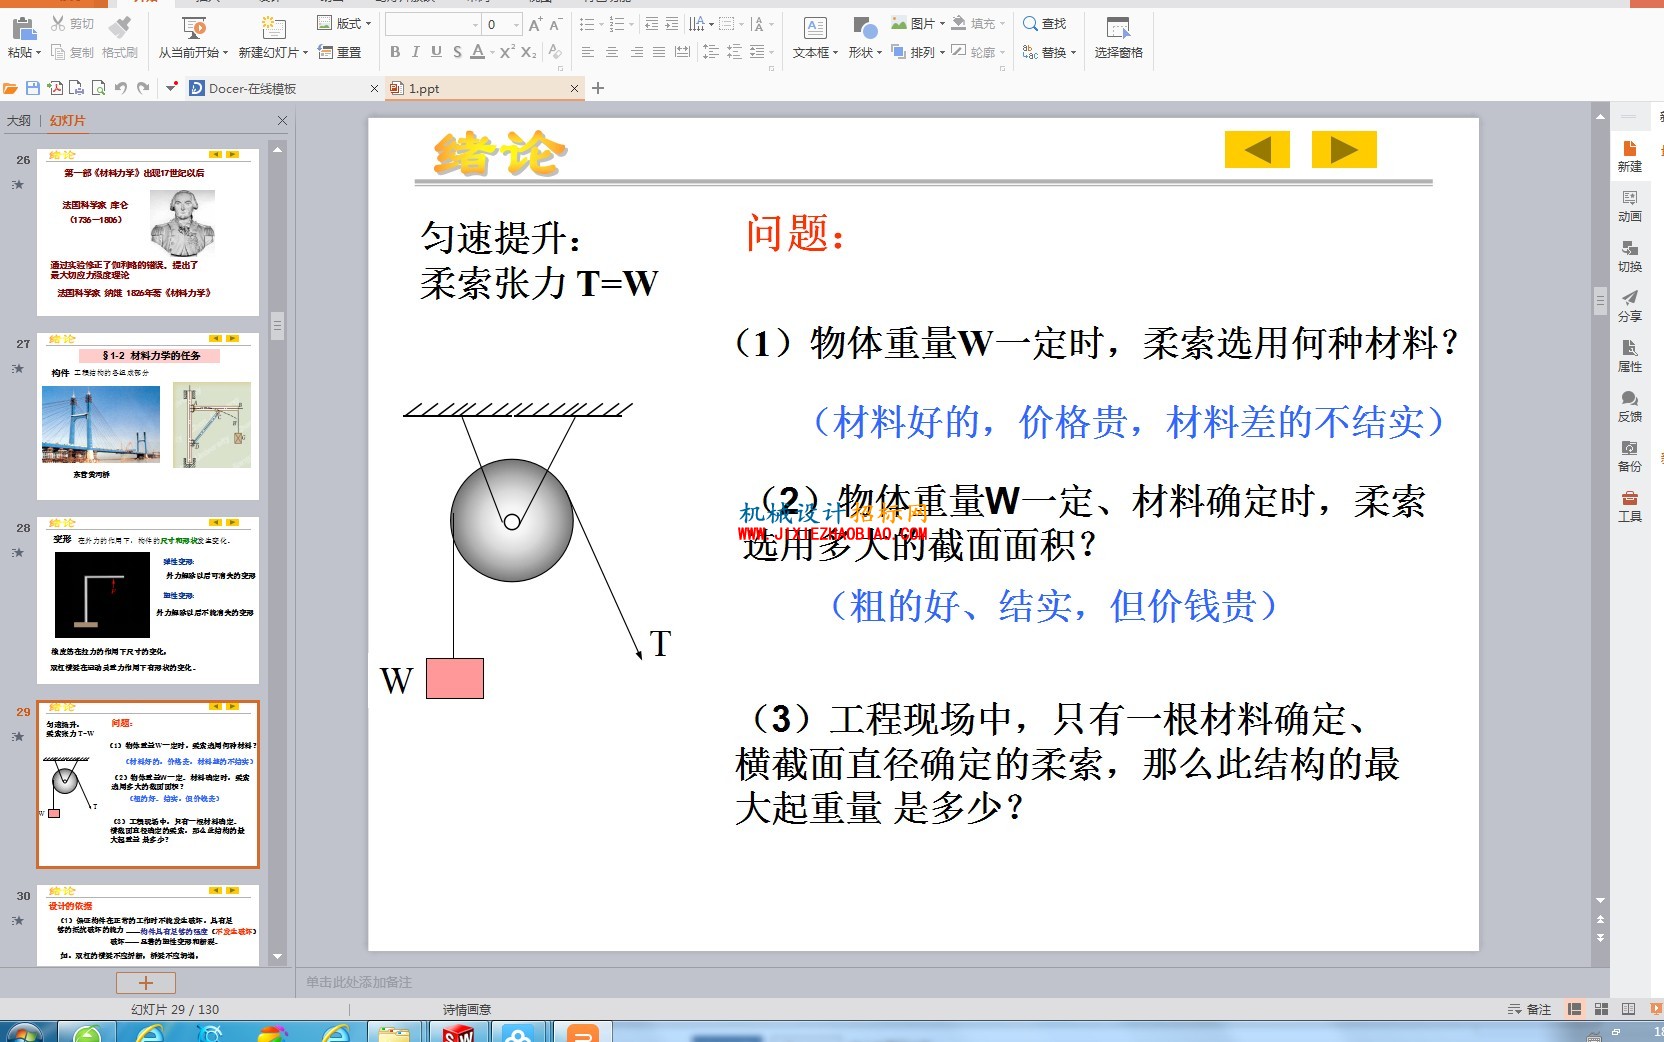Click the 查找 find button
This screenshot has height=1042, width=1664.
click(x=1045, y=23)
